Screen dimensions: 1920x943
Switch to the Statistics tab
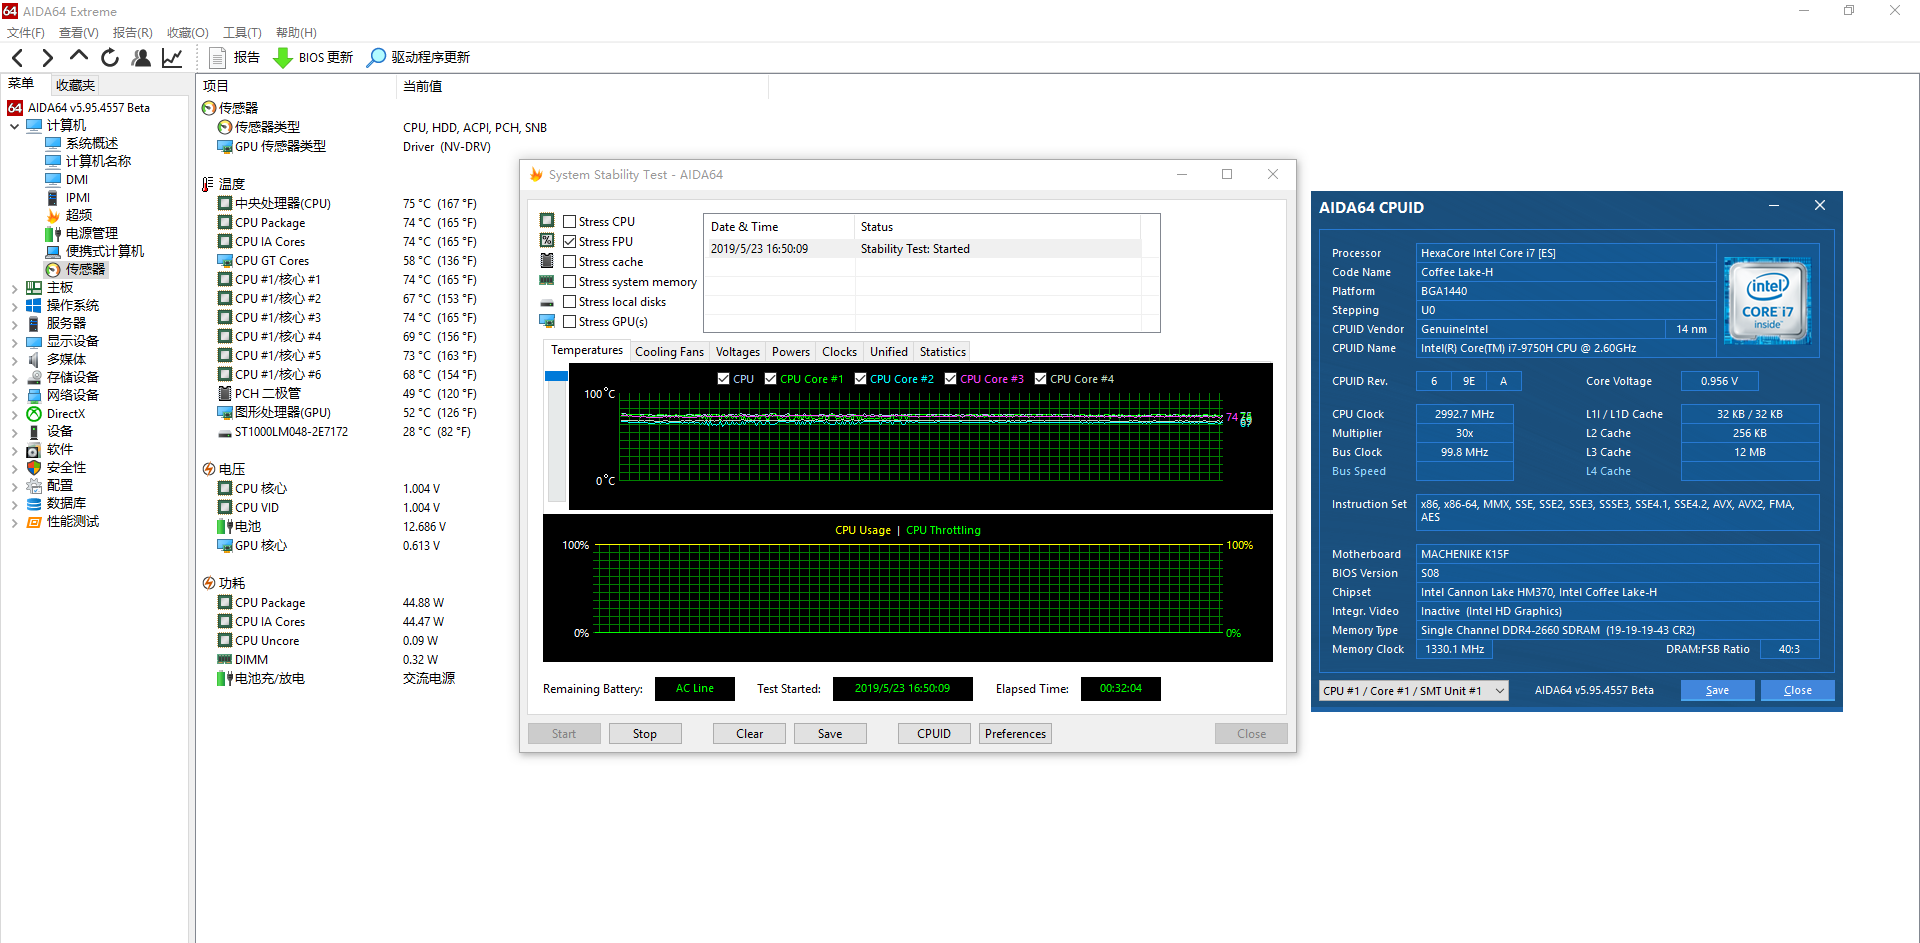[x=943, y=352]
